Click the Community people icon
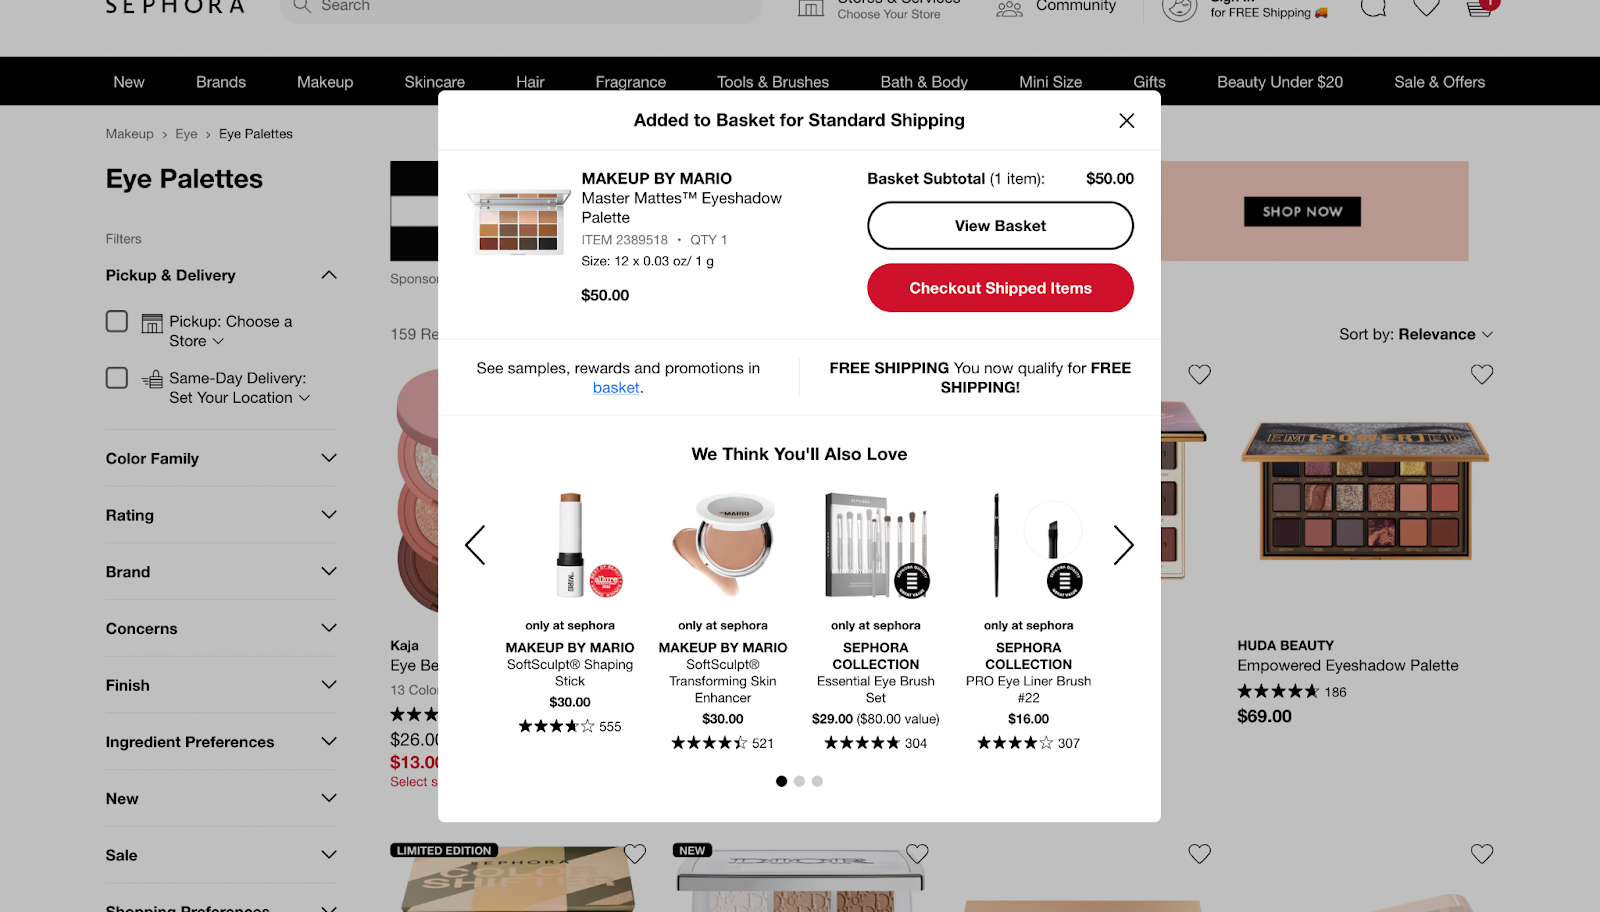 tap(1010, 8)
